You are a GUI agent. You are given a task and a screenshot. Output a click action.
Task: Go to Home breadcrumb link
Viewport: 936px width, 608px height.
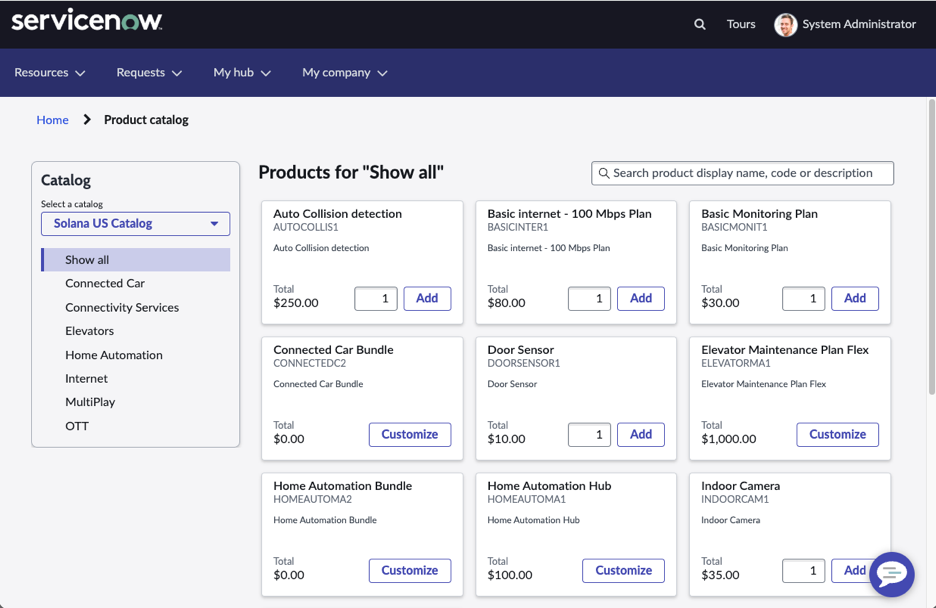53,120
